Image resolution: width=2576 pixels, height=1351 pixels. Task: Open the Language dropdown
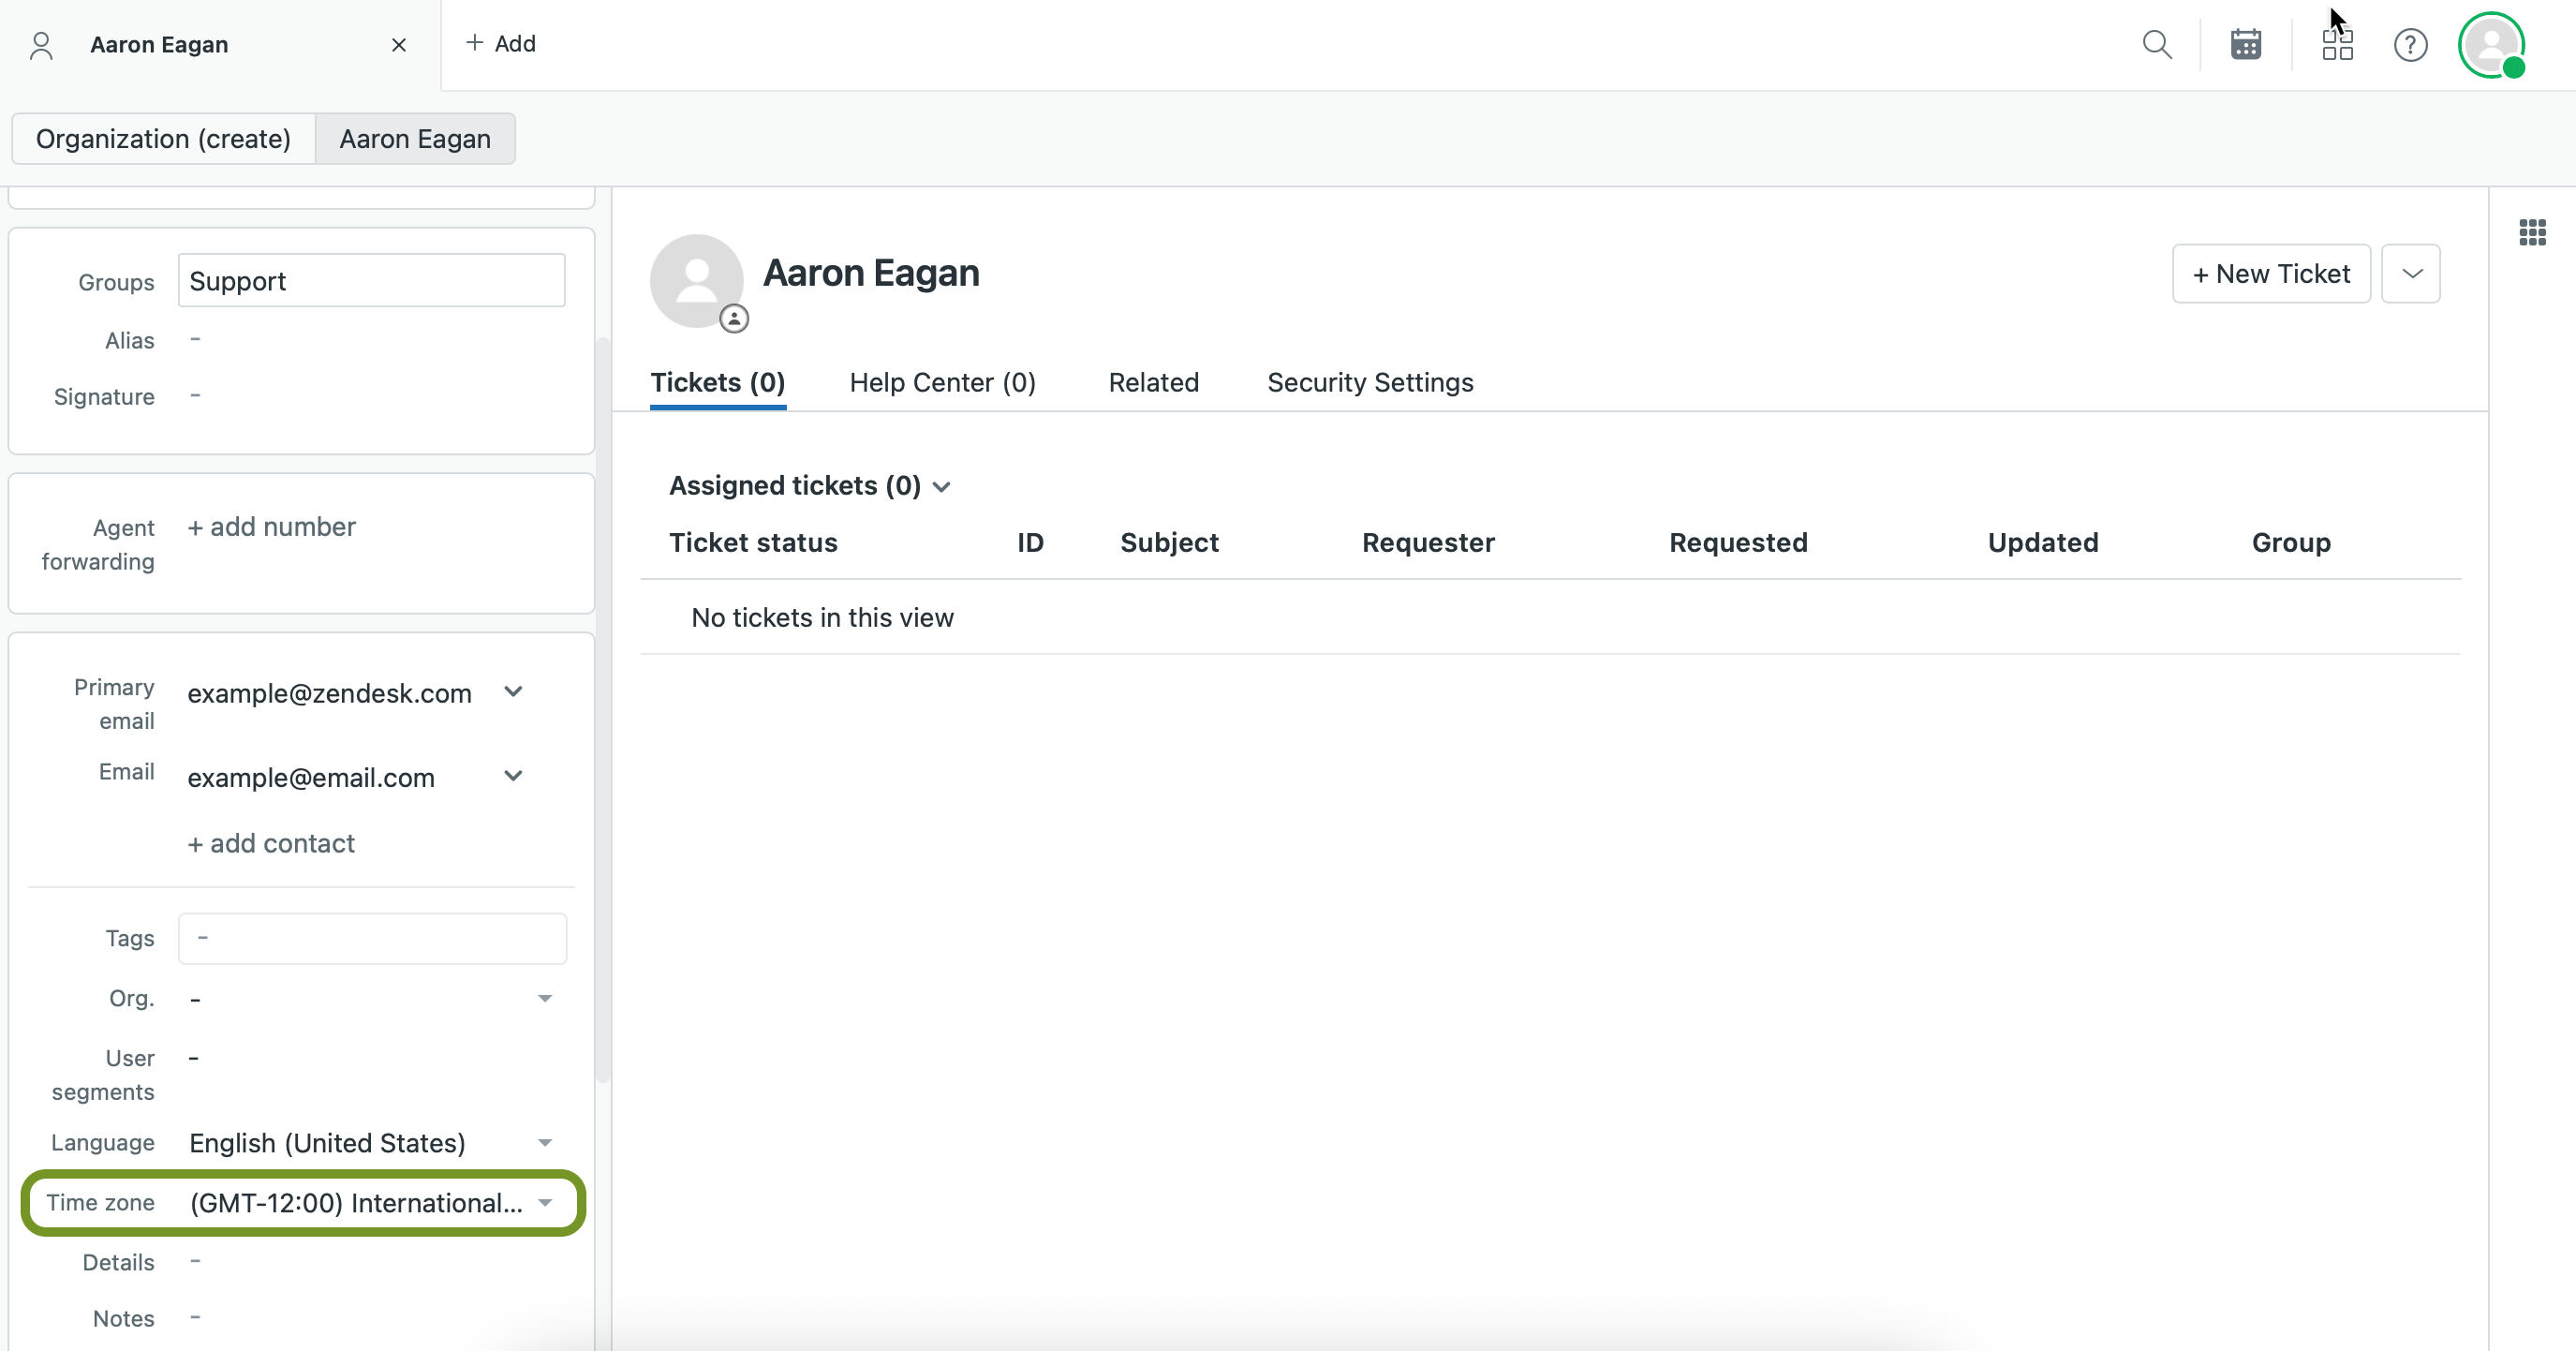click(545, 1142)
